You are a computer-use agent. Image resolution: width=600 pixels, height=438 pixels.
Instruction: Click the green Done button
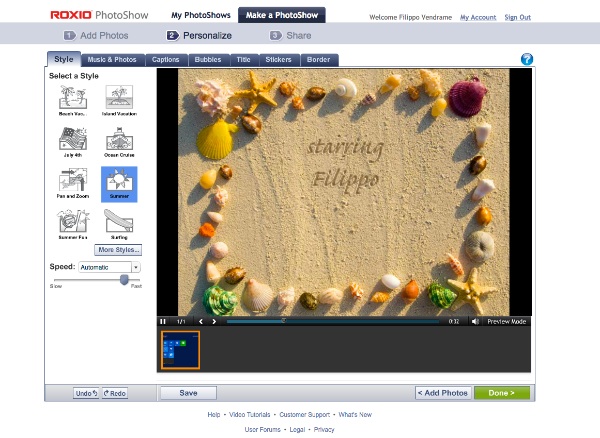[x=502, y=393]
